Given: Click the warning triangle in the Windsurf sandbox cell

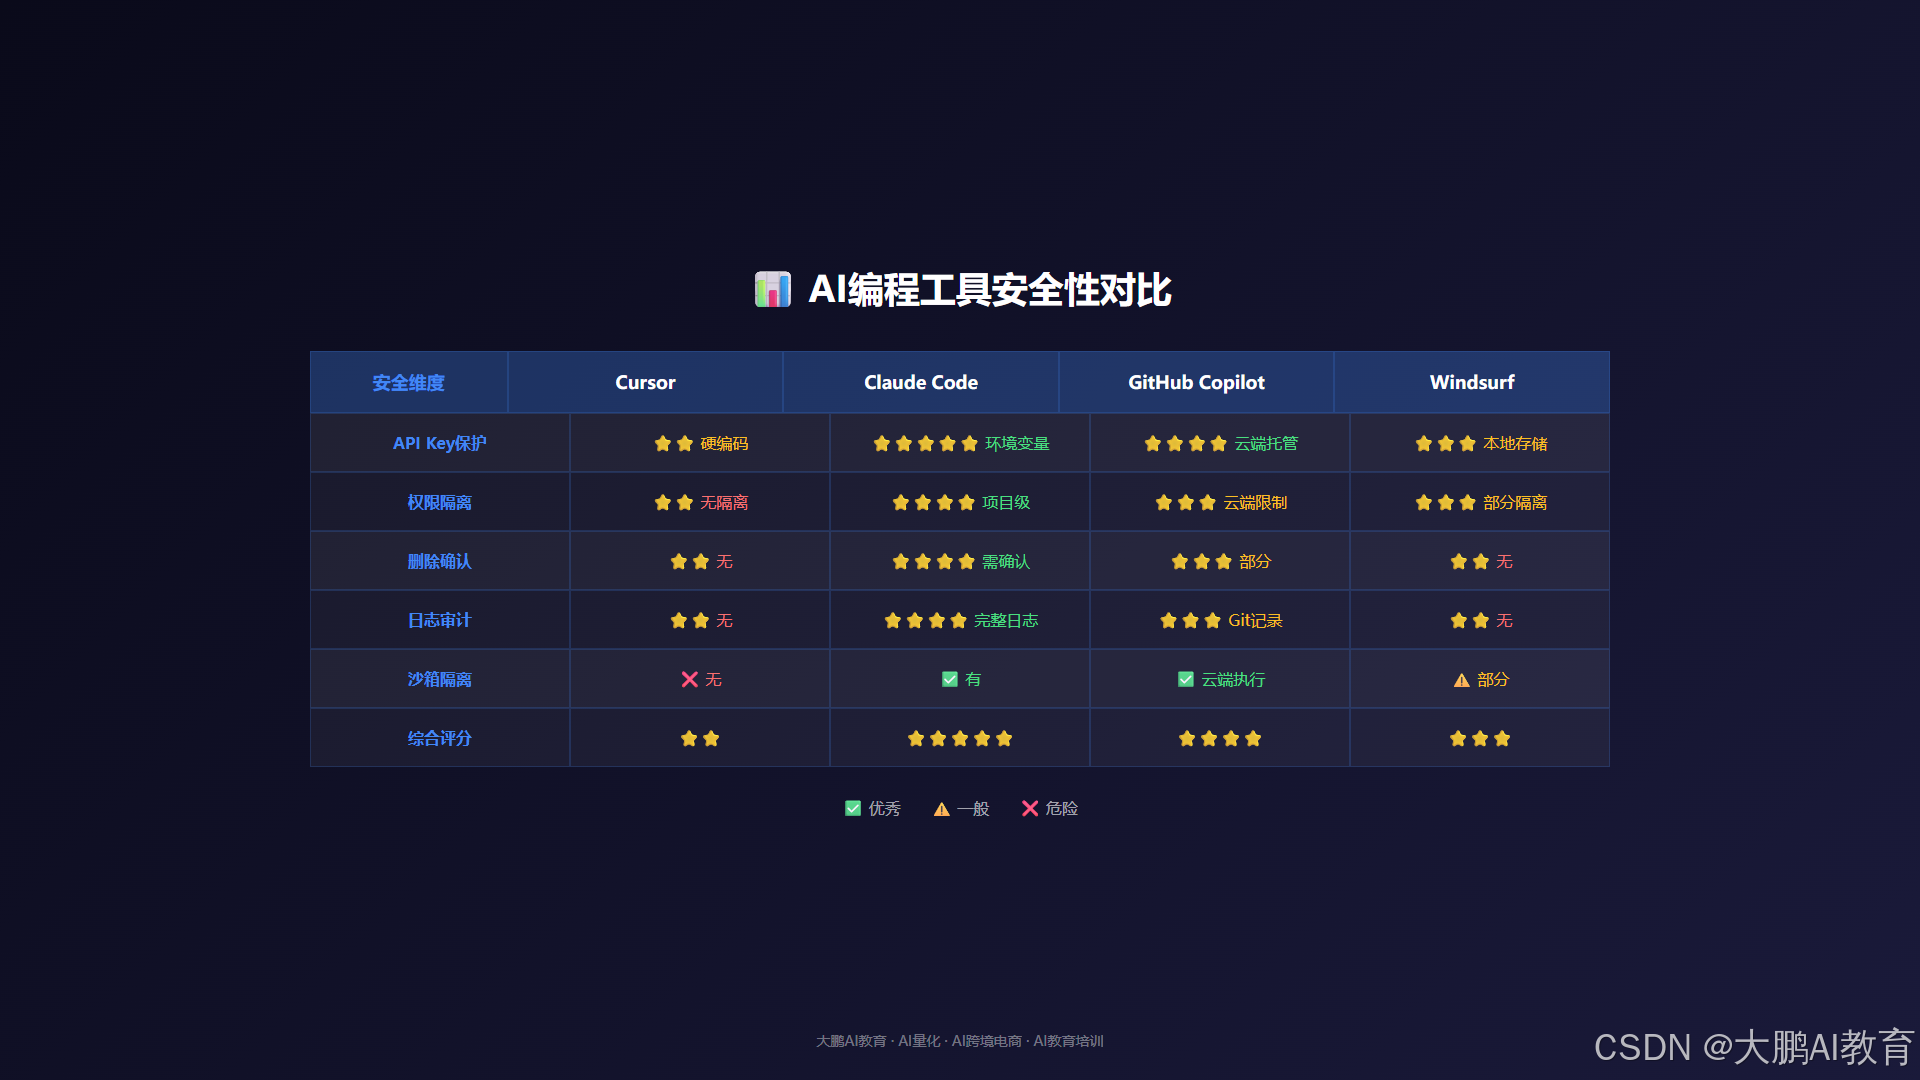Looking at the screenshot, I should [x=1462, y=680].
